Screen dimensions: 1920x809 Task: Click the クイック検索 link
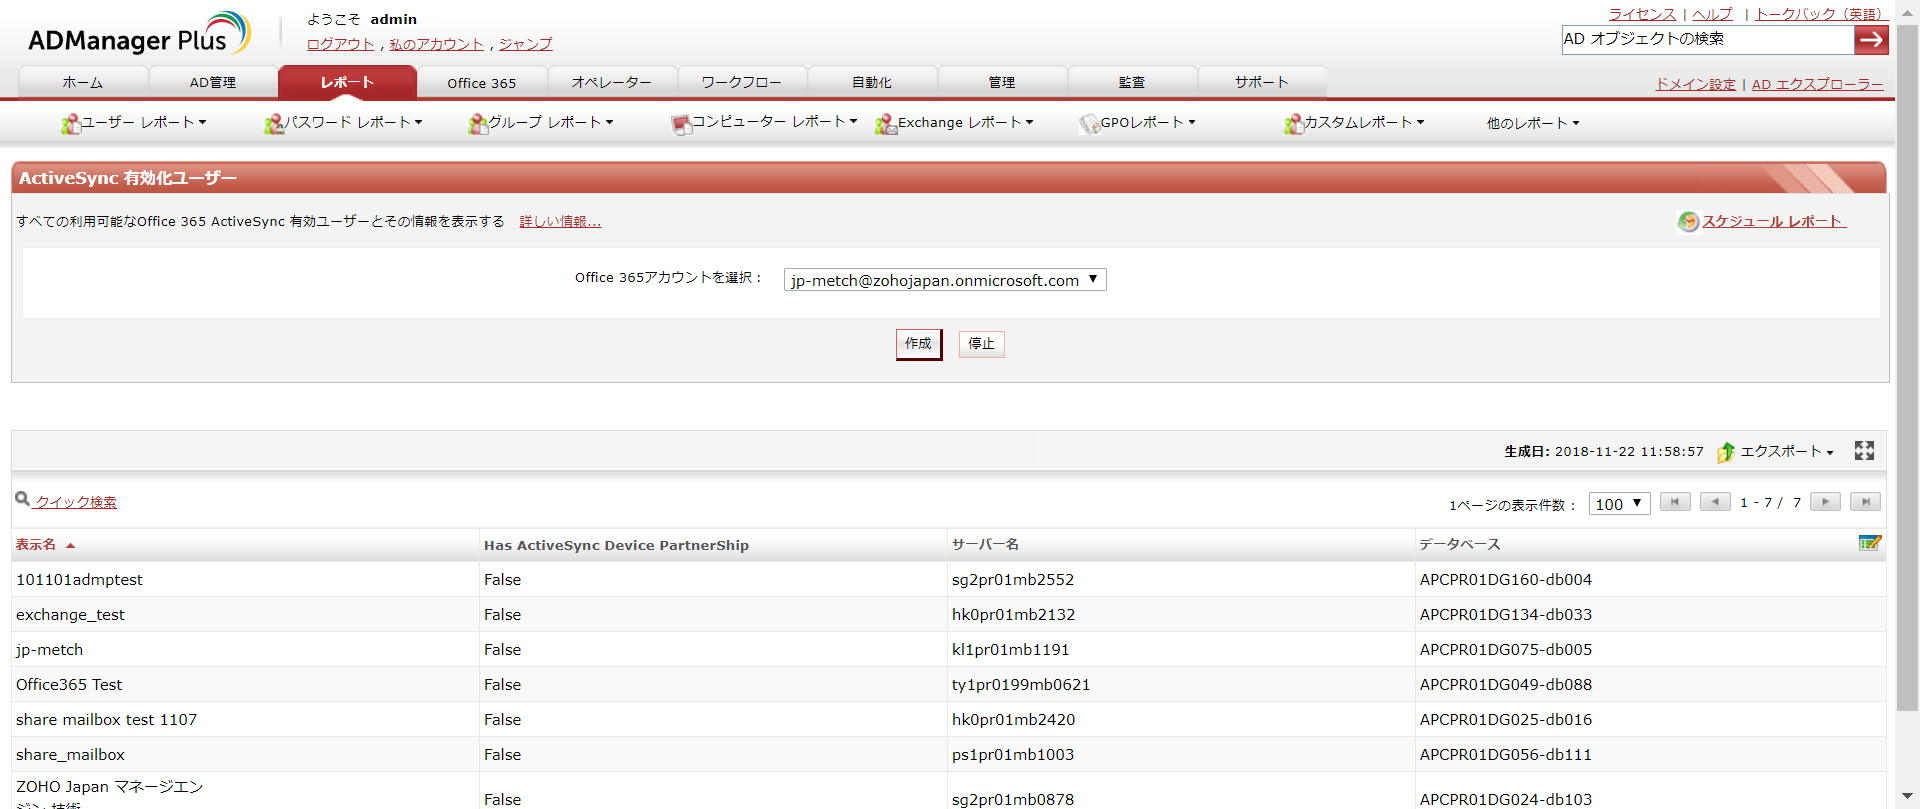click(75, 502)
